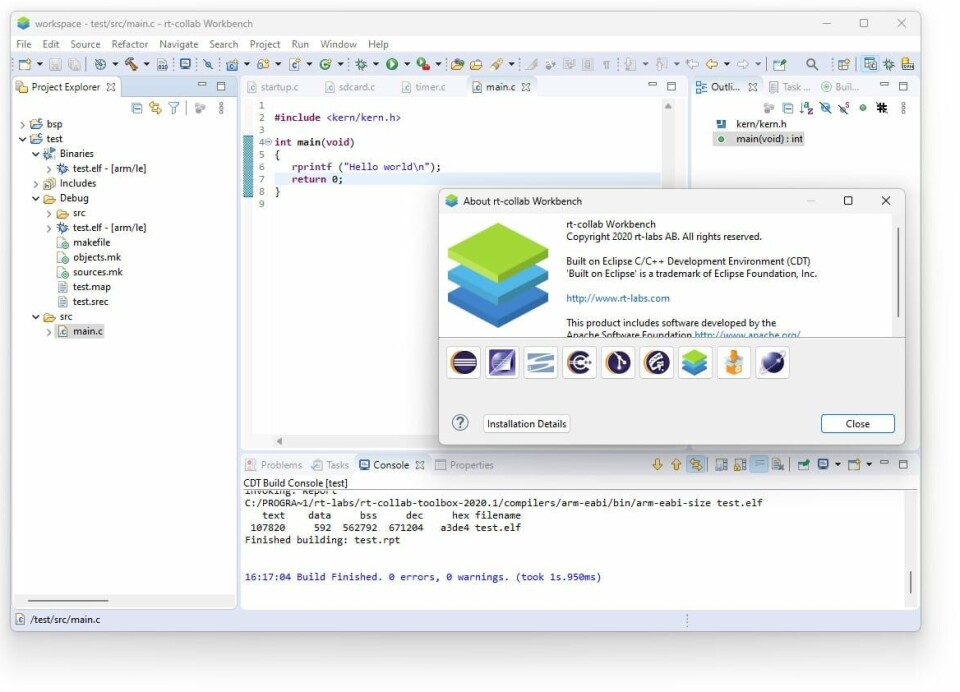This screenshot has height=692, width=960.
Task: Open the help question mark in About dialog
Action: point(460,423)
